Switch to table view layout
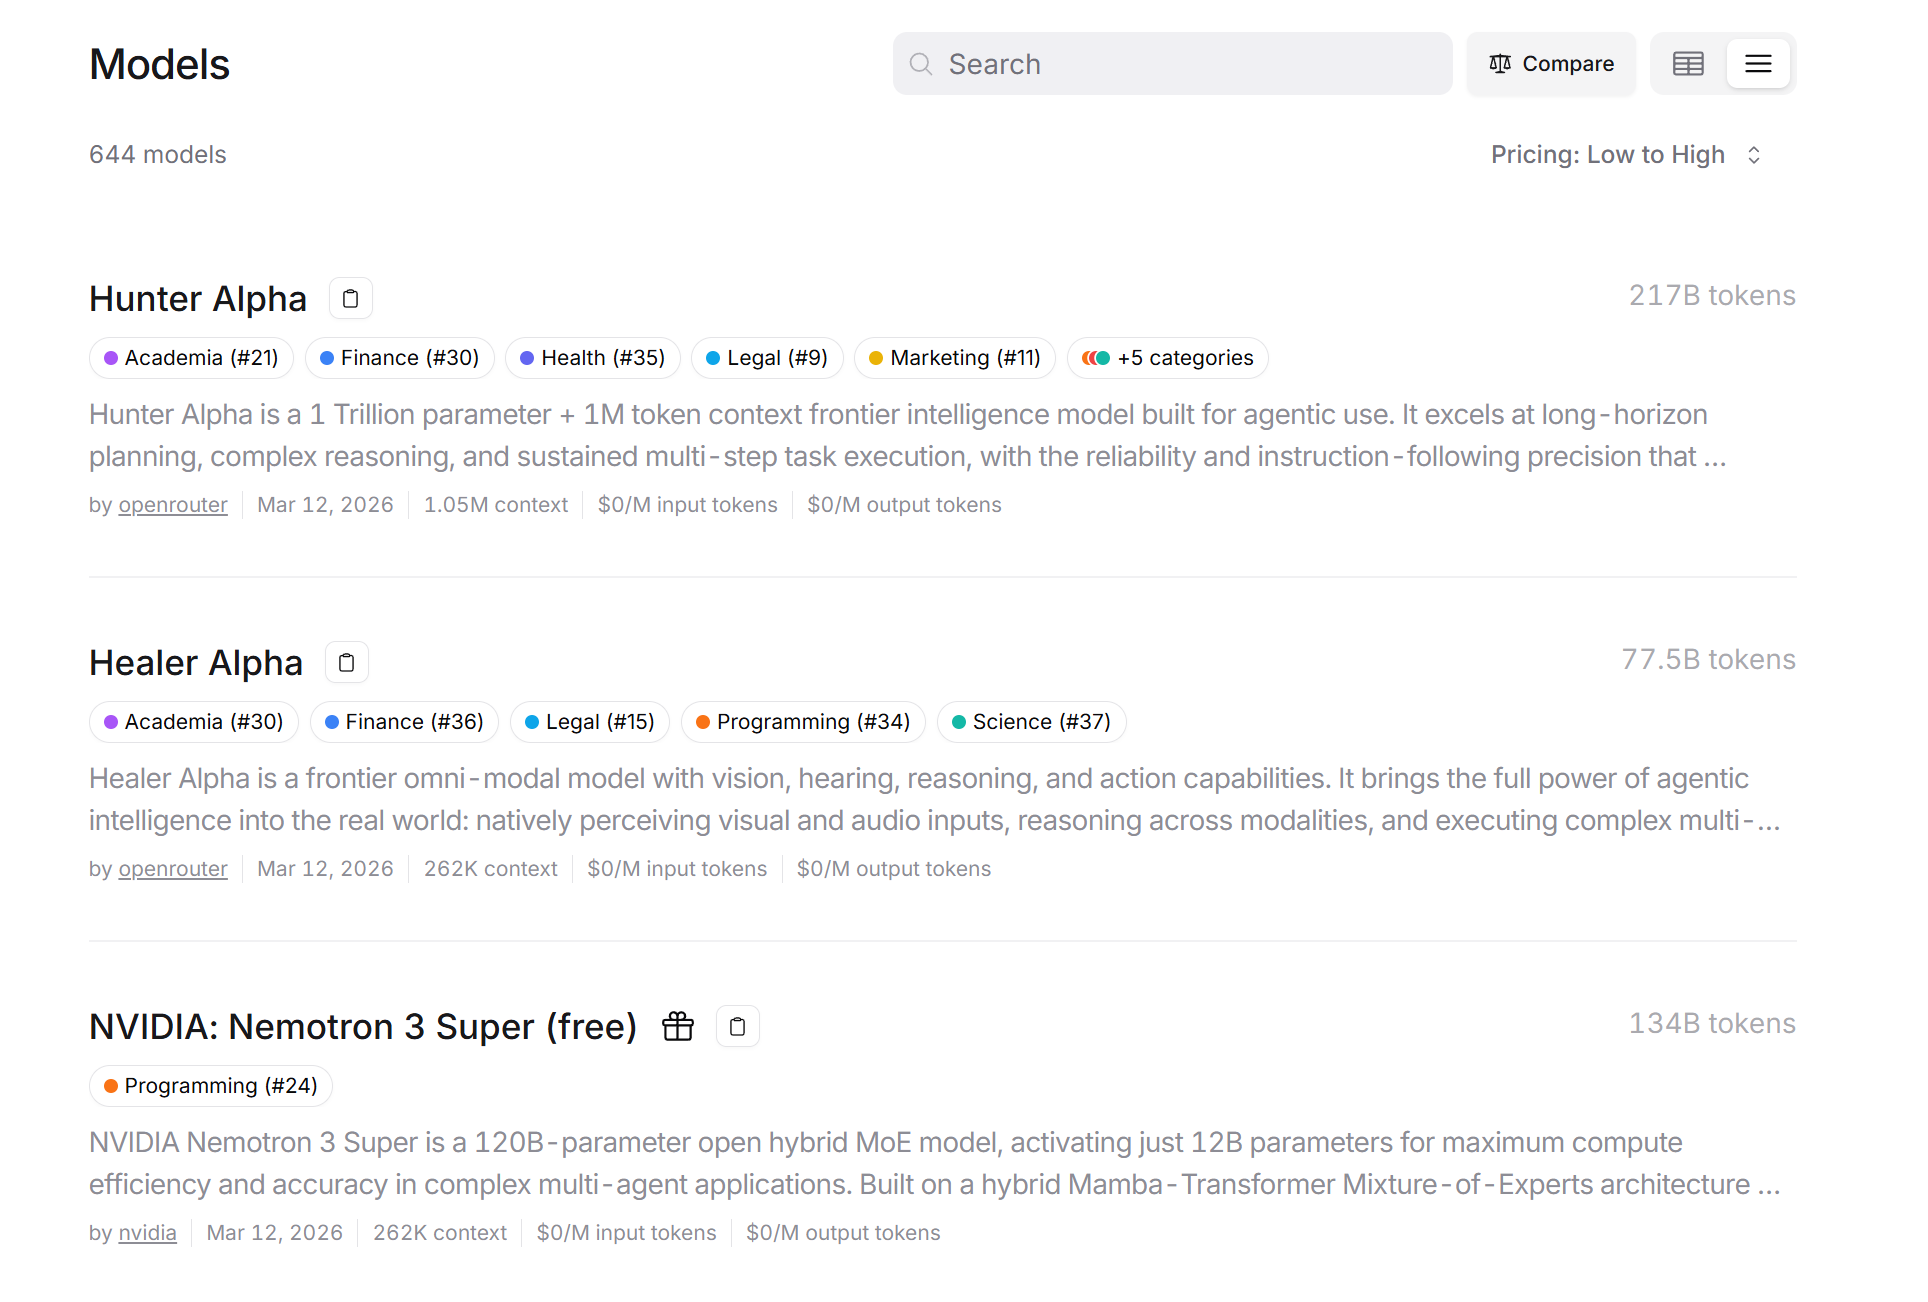 point(1688,64)
